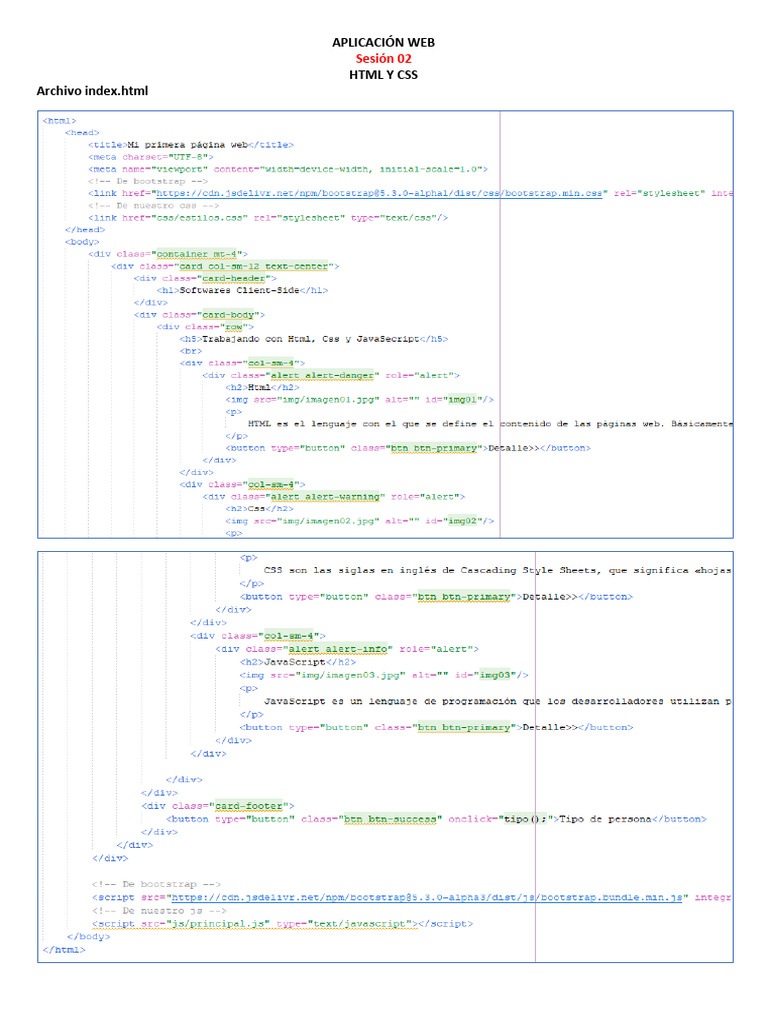Image resolution: width=768 pixels, height=1024 pixels.
Task: Click the 'card col-sm-12 text-center' div line
Action: tap(225, 266)
